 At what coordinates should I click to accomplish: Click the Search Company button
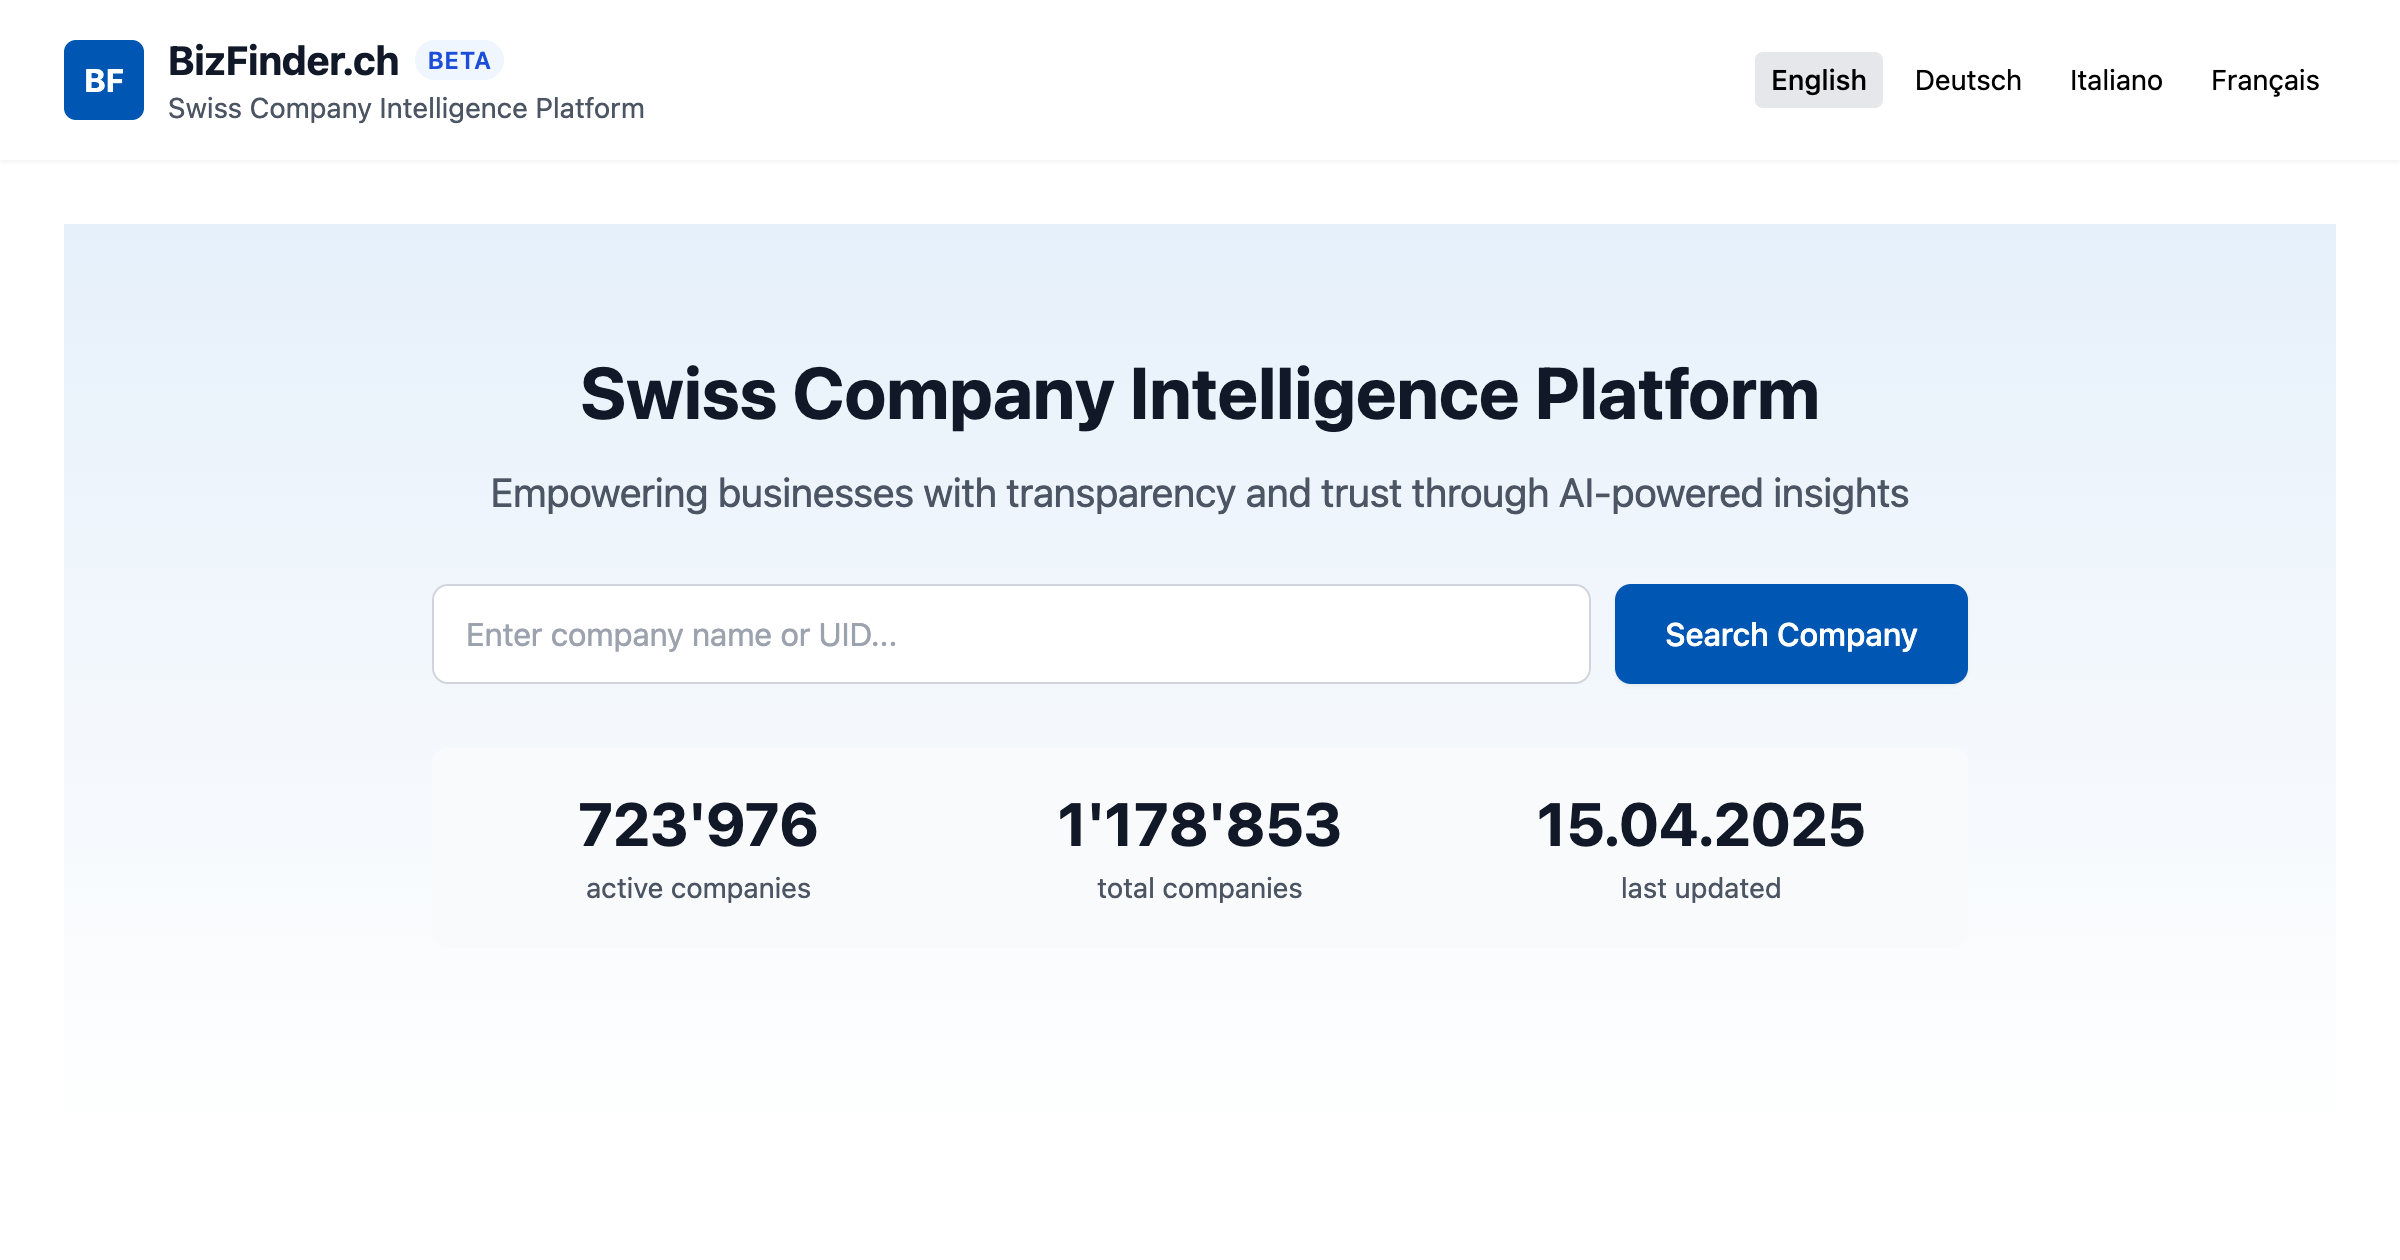coord(1789,633)
